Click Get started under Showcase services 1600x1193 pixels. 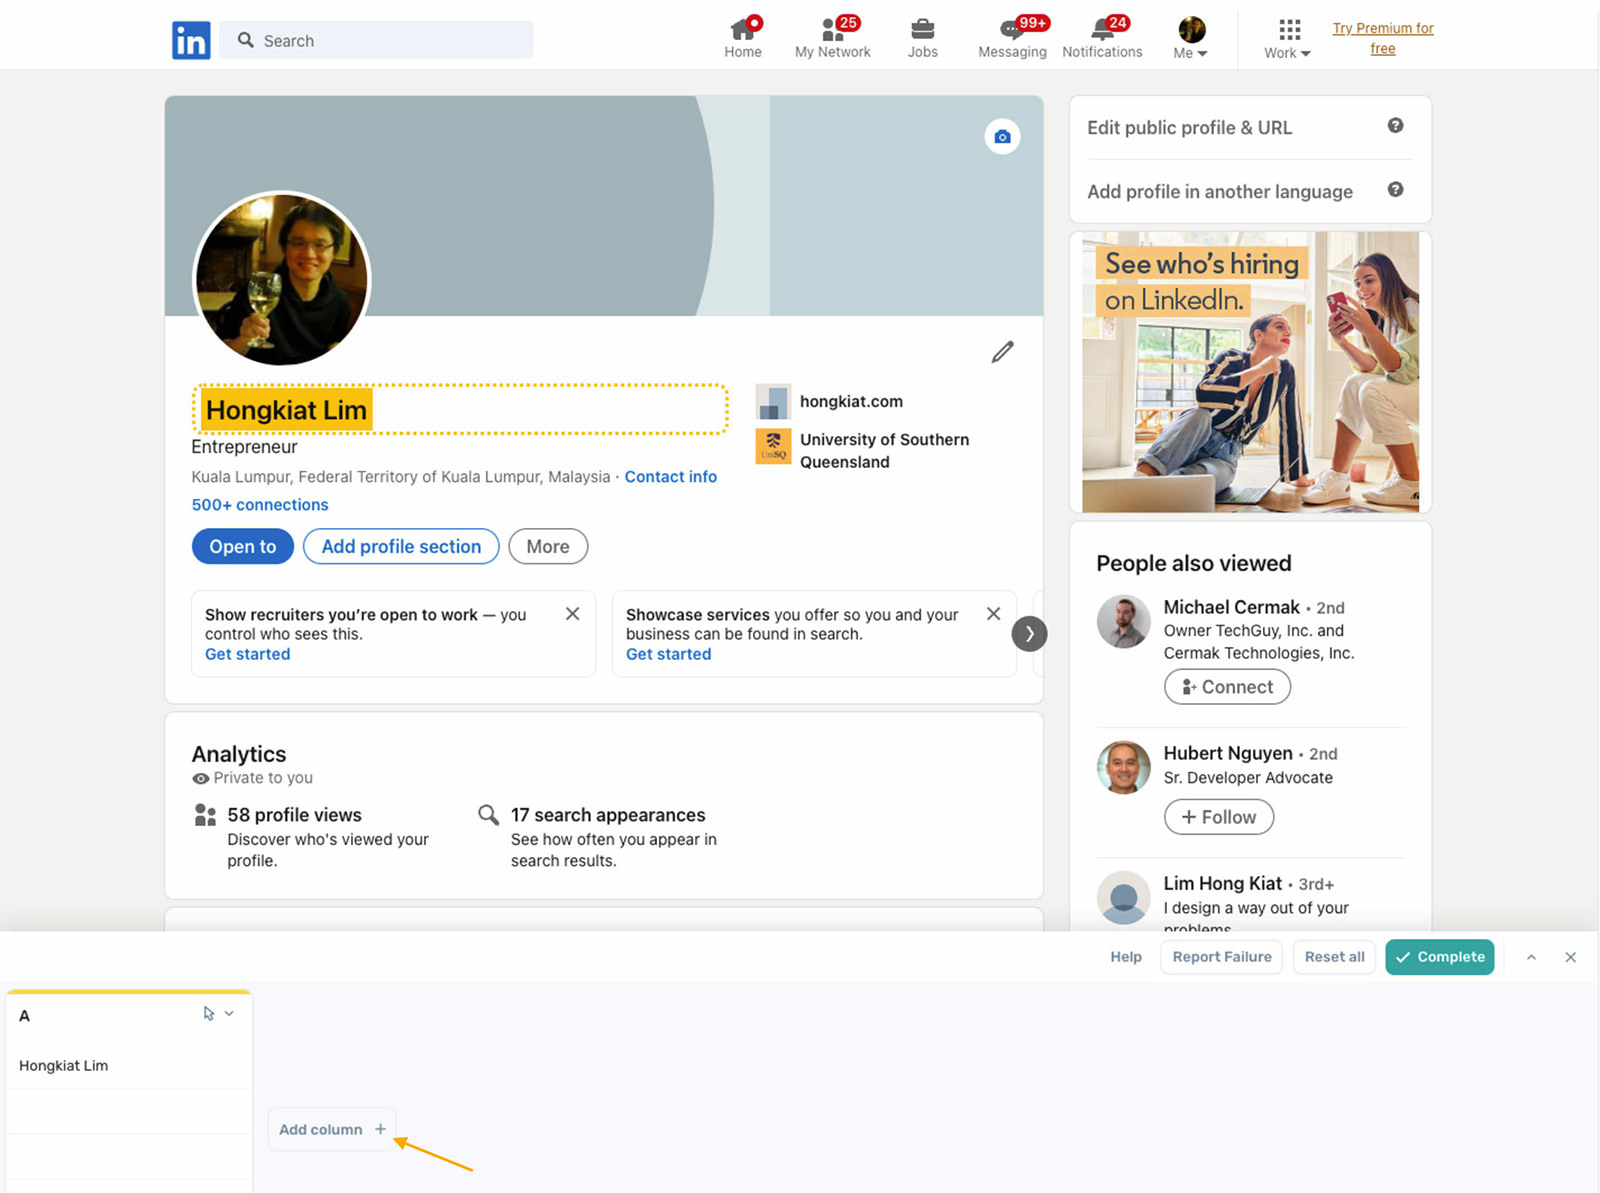(668, 654)
